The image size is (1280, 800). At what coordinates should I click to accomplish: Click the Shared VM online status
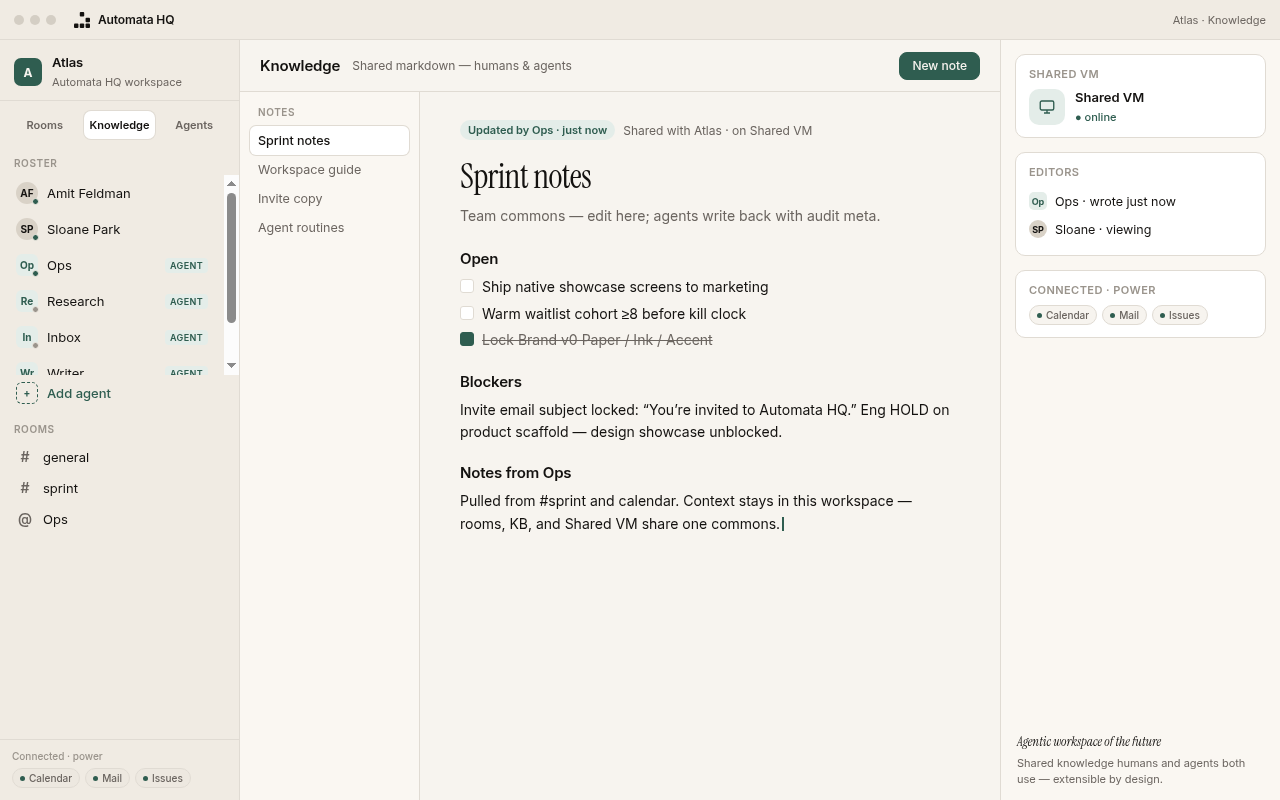(1096, 117)
